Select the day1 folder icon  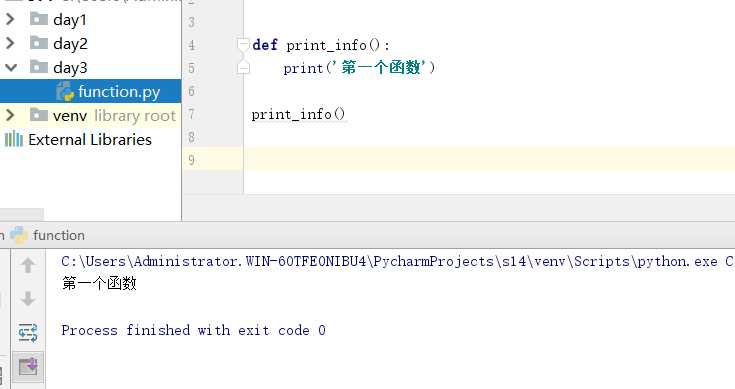(38, 19)
